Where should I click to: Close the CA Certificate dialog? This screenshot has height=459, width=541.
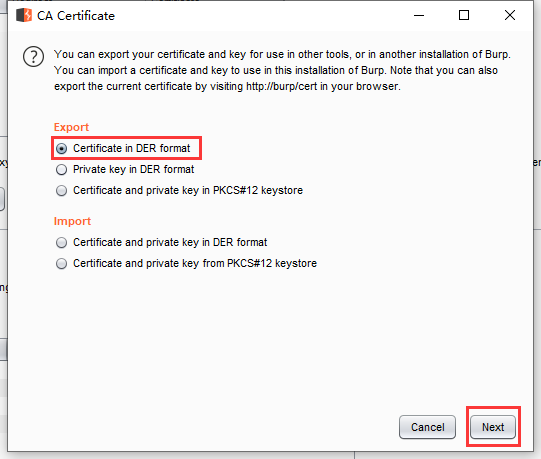510,15
